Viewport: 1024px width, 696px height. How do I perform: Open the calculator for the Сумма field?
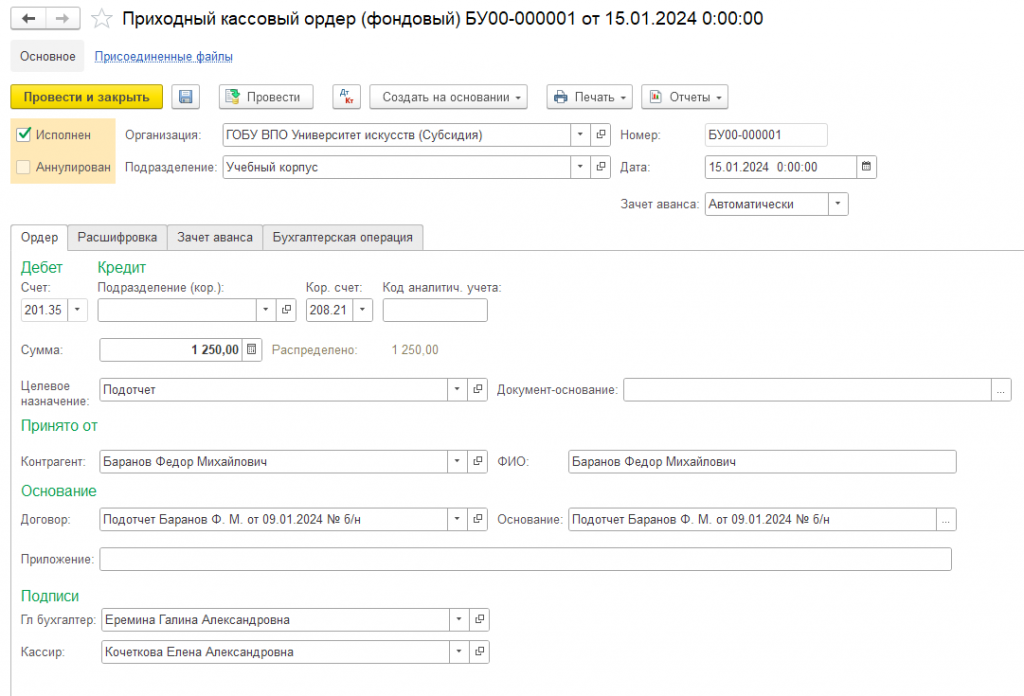(x=251, y=350)
